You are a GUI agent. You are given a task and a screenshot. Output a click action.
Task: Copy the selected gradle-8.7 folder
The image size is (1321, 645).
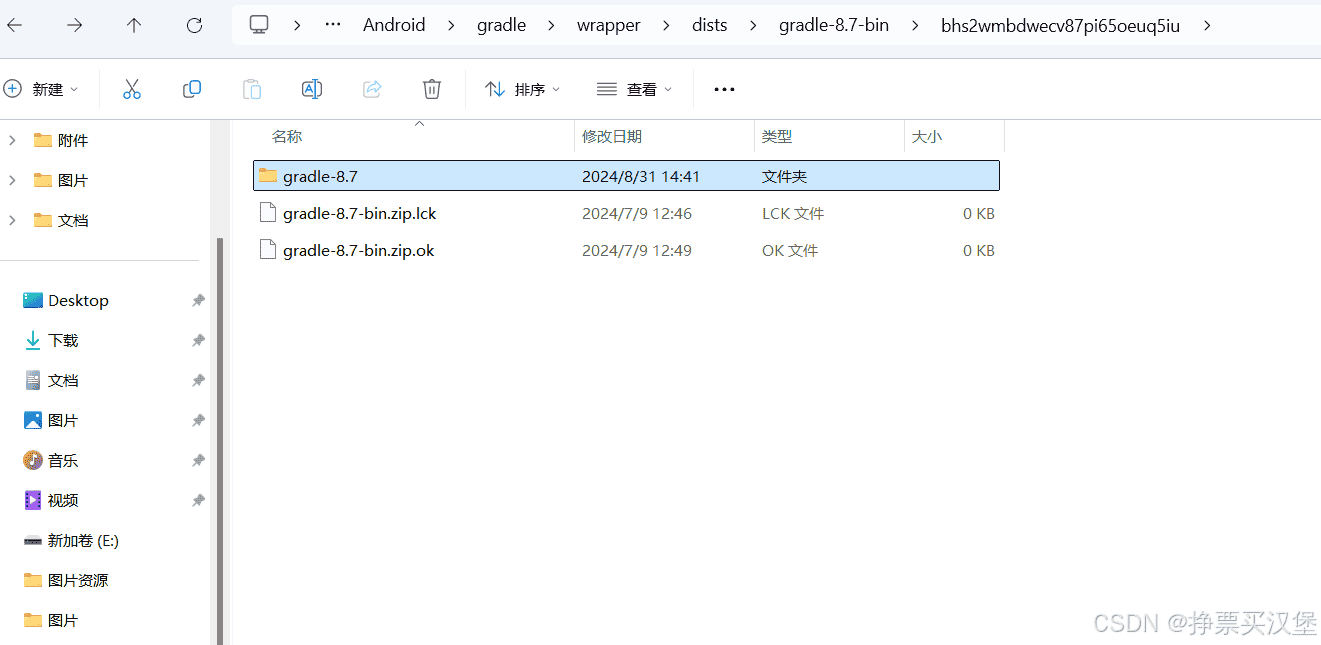tap(191, 88)
